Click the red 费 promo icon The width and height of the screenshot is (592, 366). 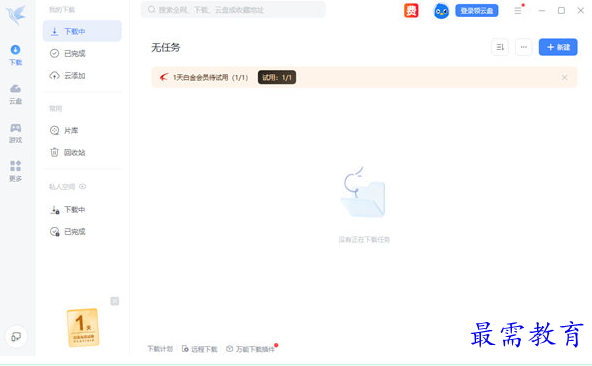coord(411,11)
